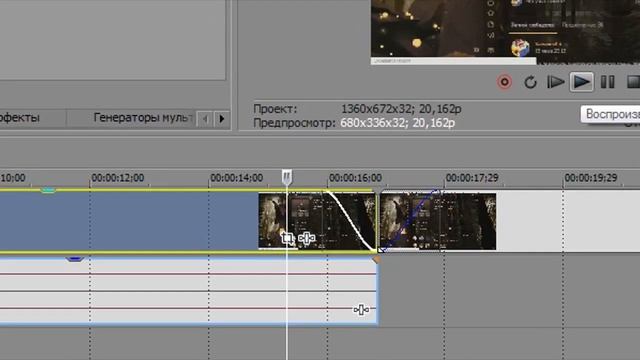
Task: Open Event Pan/Crop on first clip
Action: click(287, 238)
